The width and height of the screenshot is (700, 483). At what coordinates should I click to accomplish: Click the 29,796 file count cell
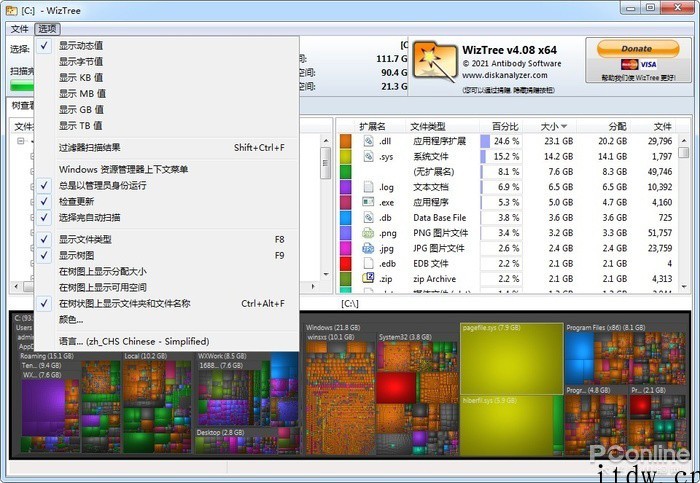coord(660,141)
